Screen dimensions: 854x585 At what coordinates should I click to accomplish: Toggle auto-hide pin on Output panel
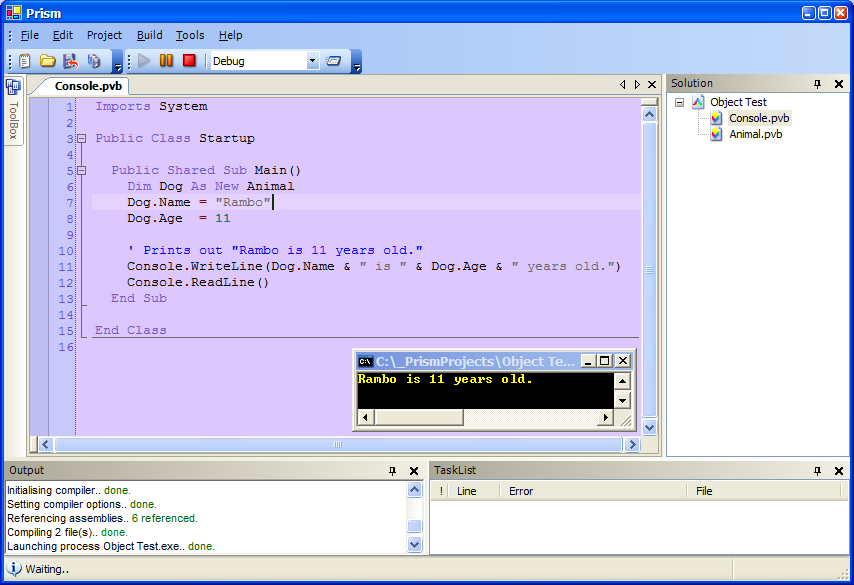pos(393,470)
